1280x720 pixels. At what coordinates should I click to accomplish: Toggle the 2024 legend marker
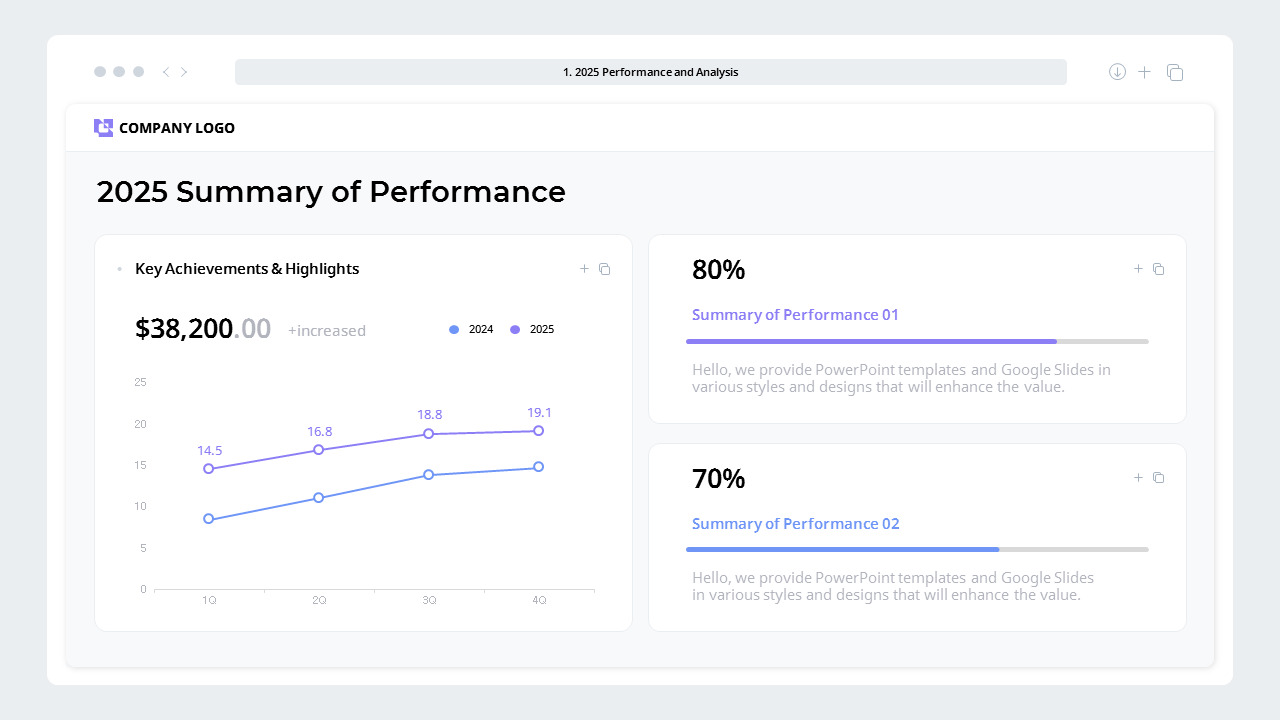(453, 329)
